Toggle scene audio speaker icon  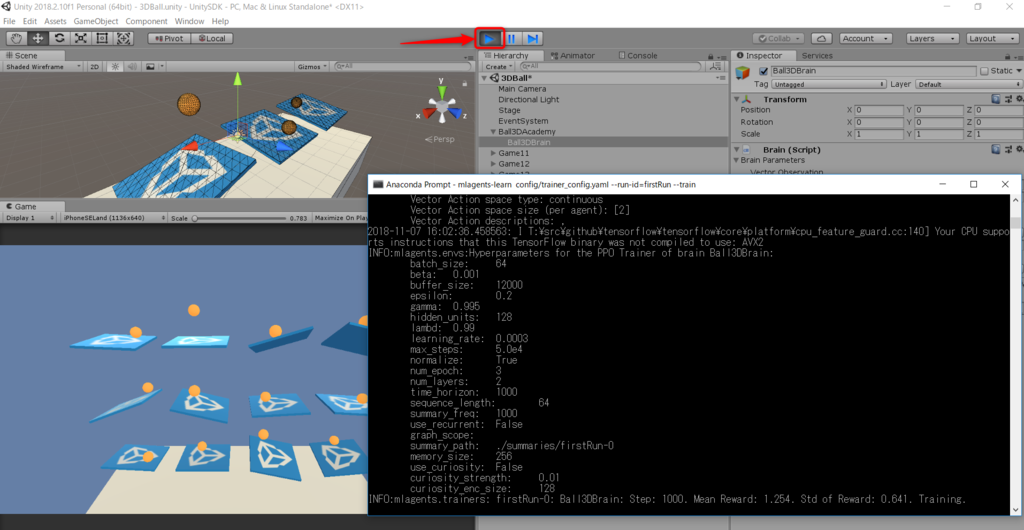tap(132, 67)
